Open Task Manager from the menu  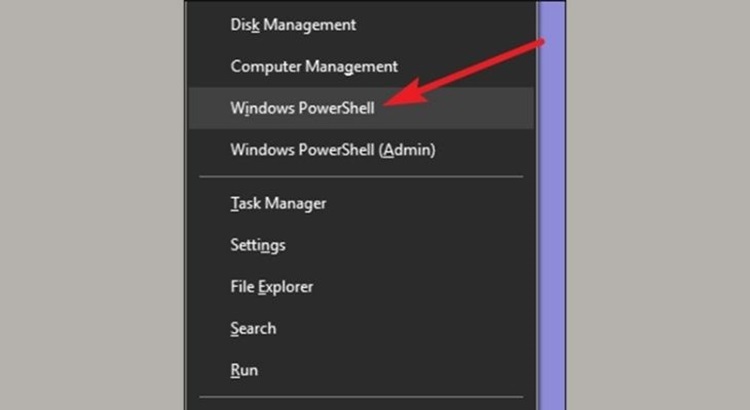(x=278, y=203)
